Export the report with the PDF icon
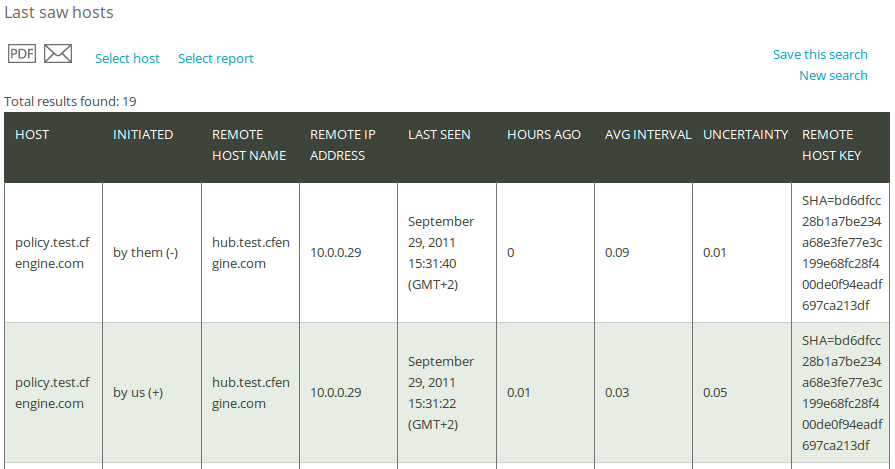Screen dimensions: 895x469 (22, 54)
